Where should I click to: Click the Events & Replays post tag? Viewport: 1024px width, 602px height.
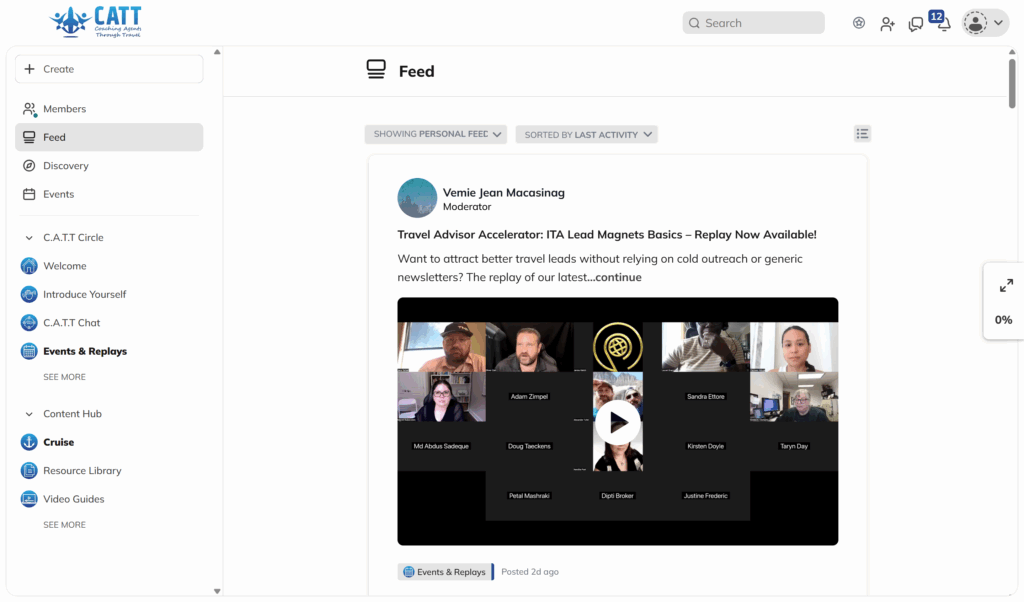[x=445, y=572]
